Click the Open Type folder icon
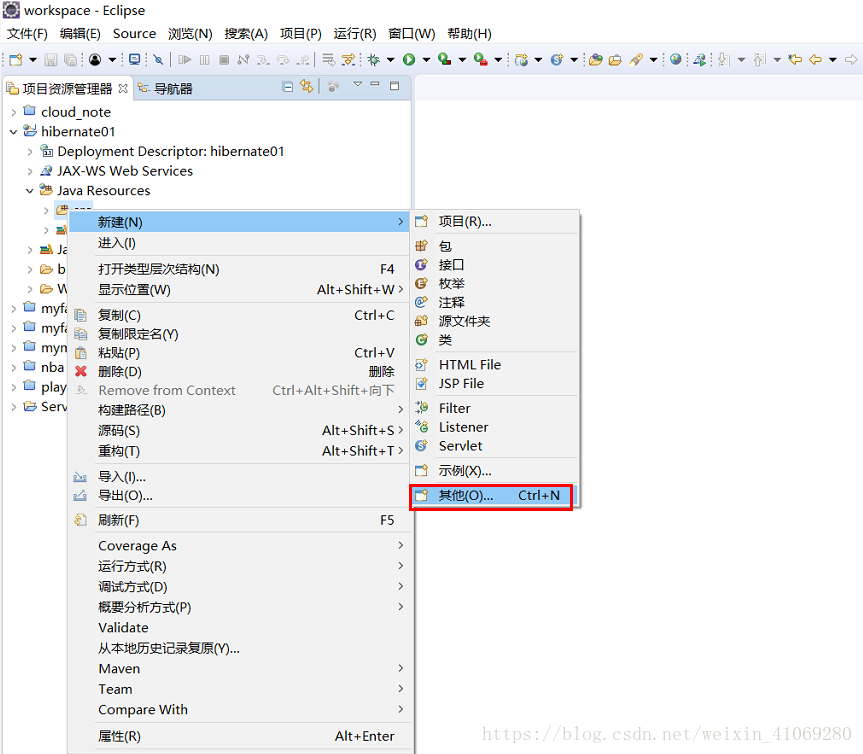 tap(596, 59)
